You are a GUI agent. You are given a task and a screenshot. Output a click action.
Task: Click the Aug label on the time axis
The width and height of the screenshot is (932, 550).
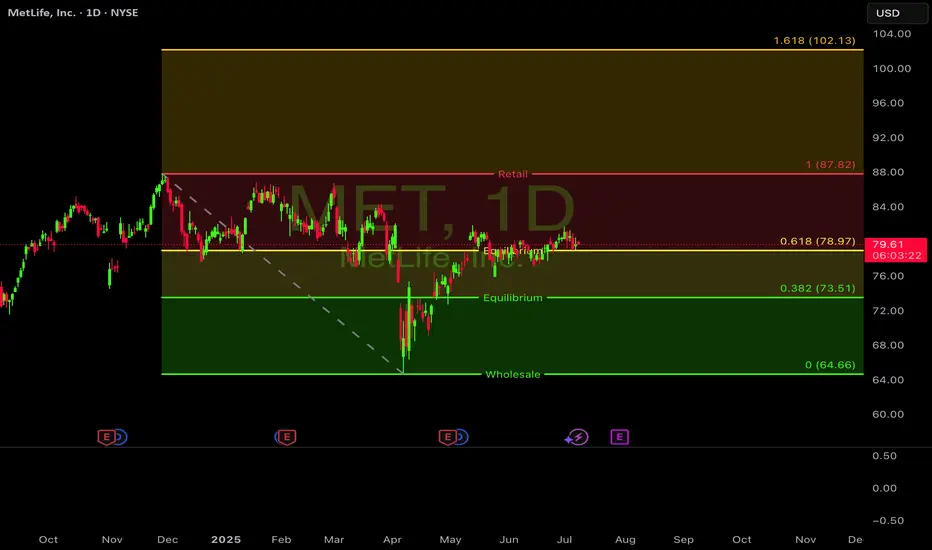[x=625, y=540]
